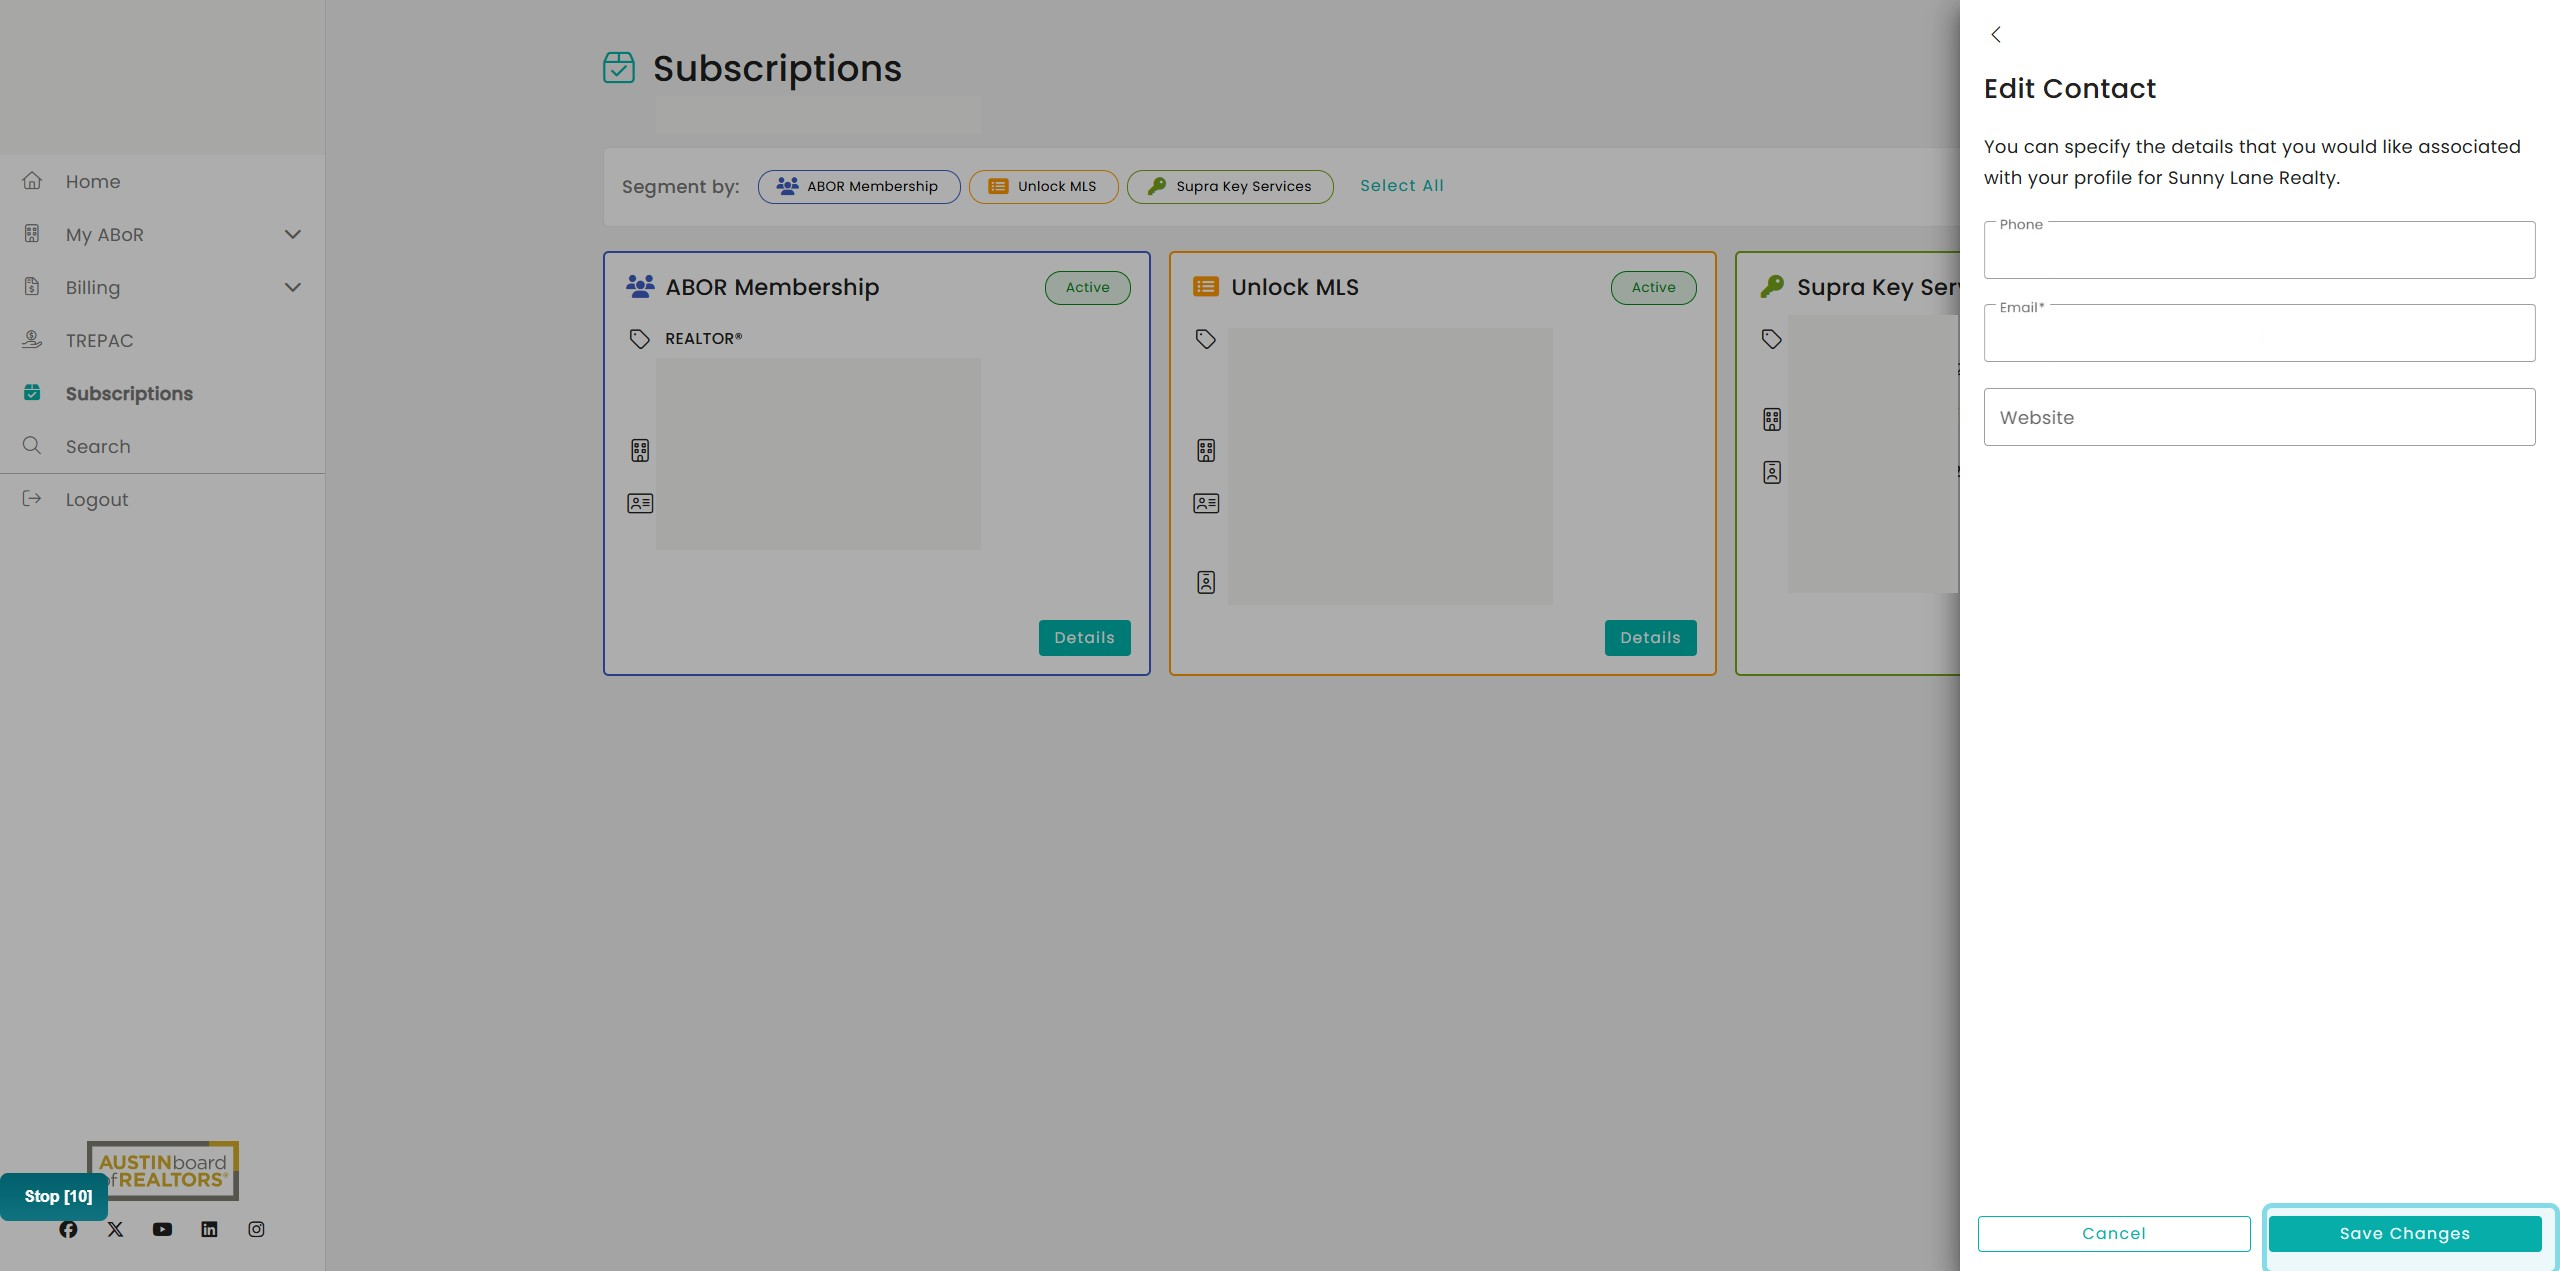The width and height of the screenshot is (2560, 1271).
Task: Focus the Email input field
Action: click(x=2259, y=333)
